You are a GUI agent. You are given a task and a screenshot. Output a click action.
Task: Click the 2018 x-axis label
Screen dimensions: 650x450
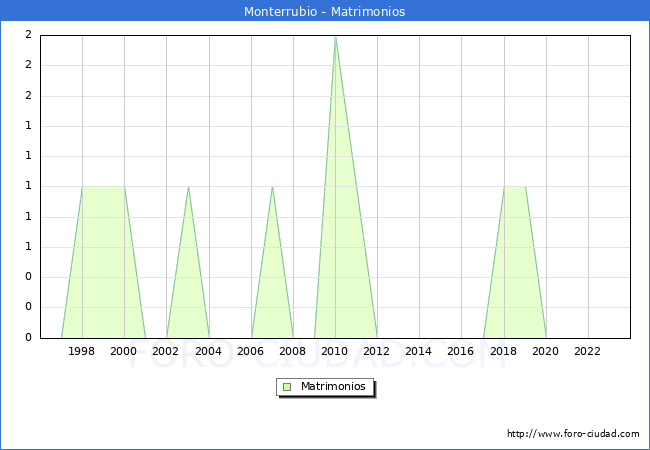click(x=504, y=351)
